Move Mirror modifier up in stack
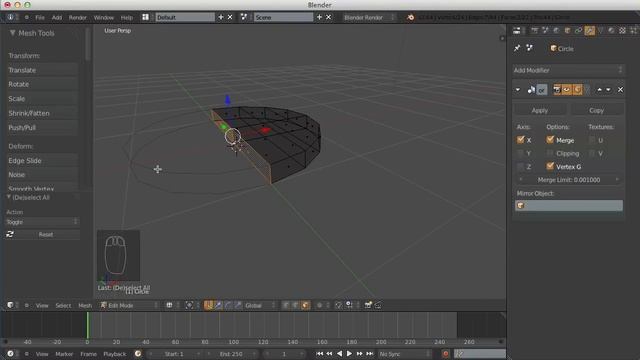 coord(599,90)
